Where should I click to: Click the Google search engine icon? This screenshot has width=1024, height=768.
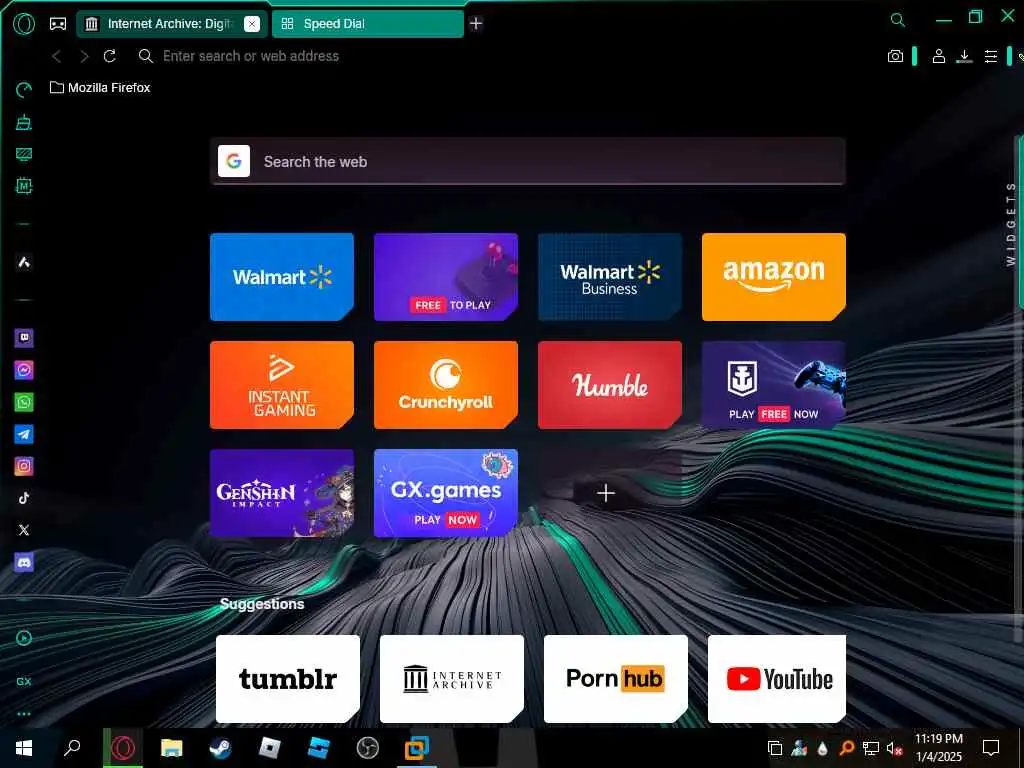coord(234,161)
